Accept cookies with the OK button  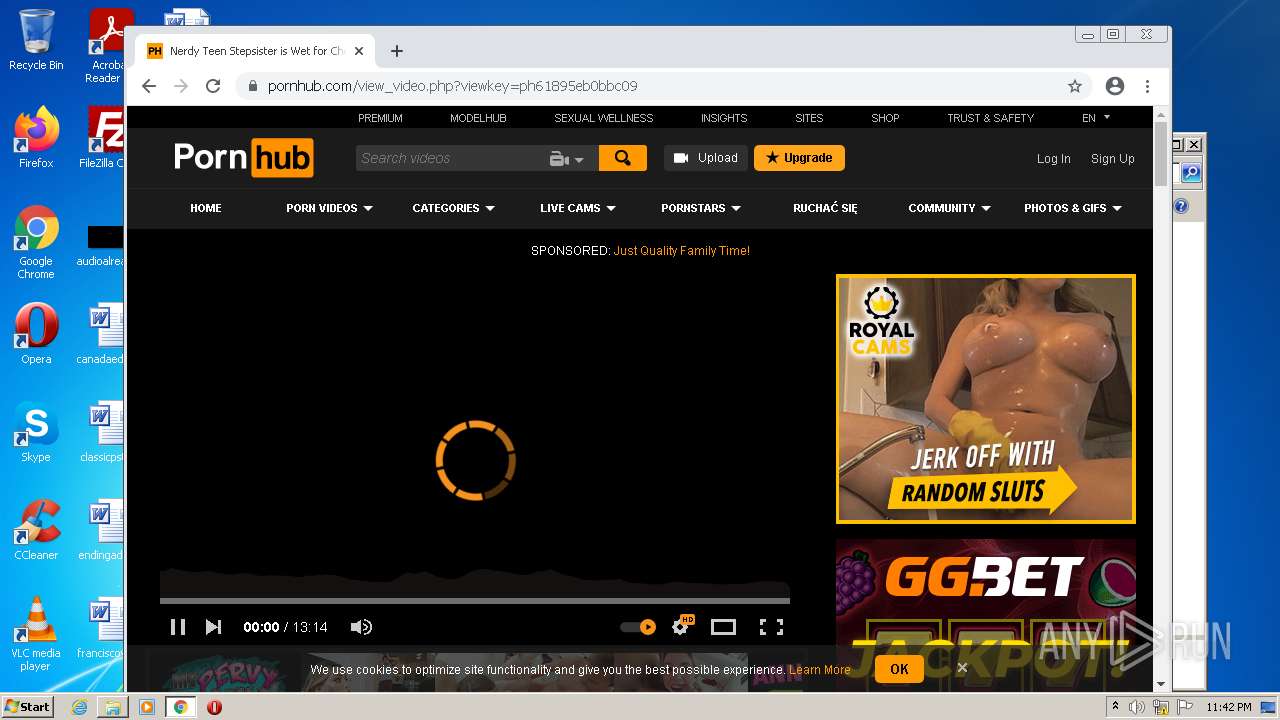coord(899,669)
